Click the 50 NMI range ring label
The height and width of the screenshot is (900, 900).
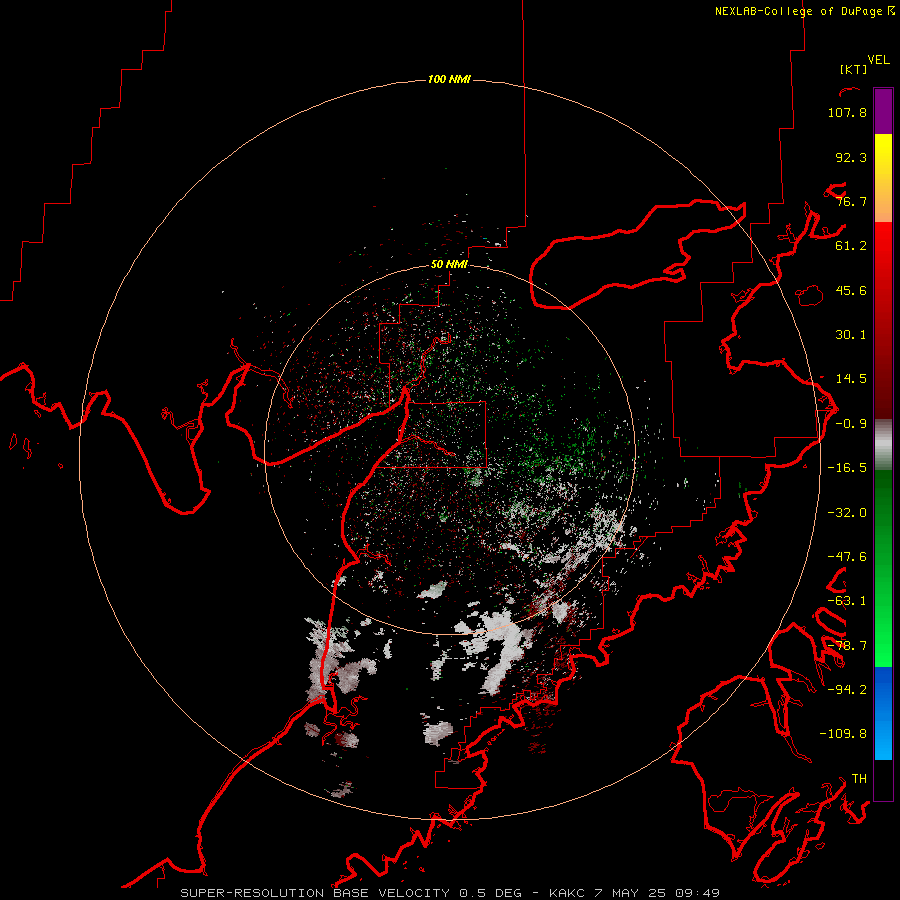point(449,264)
